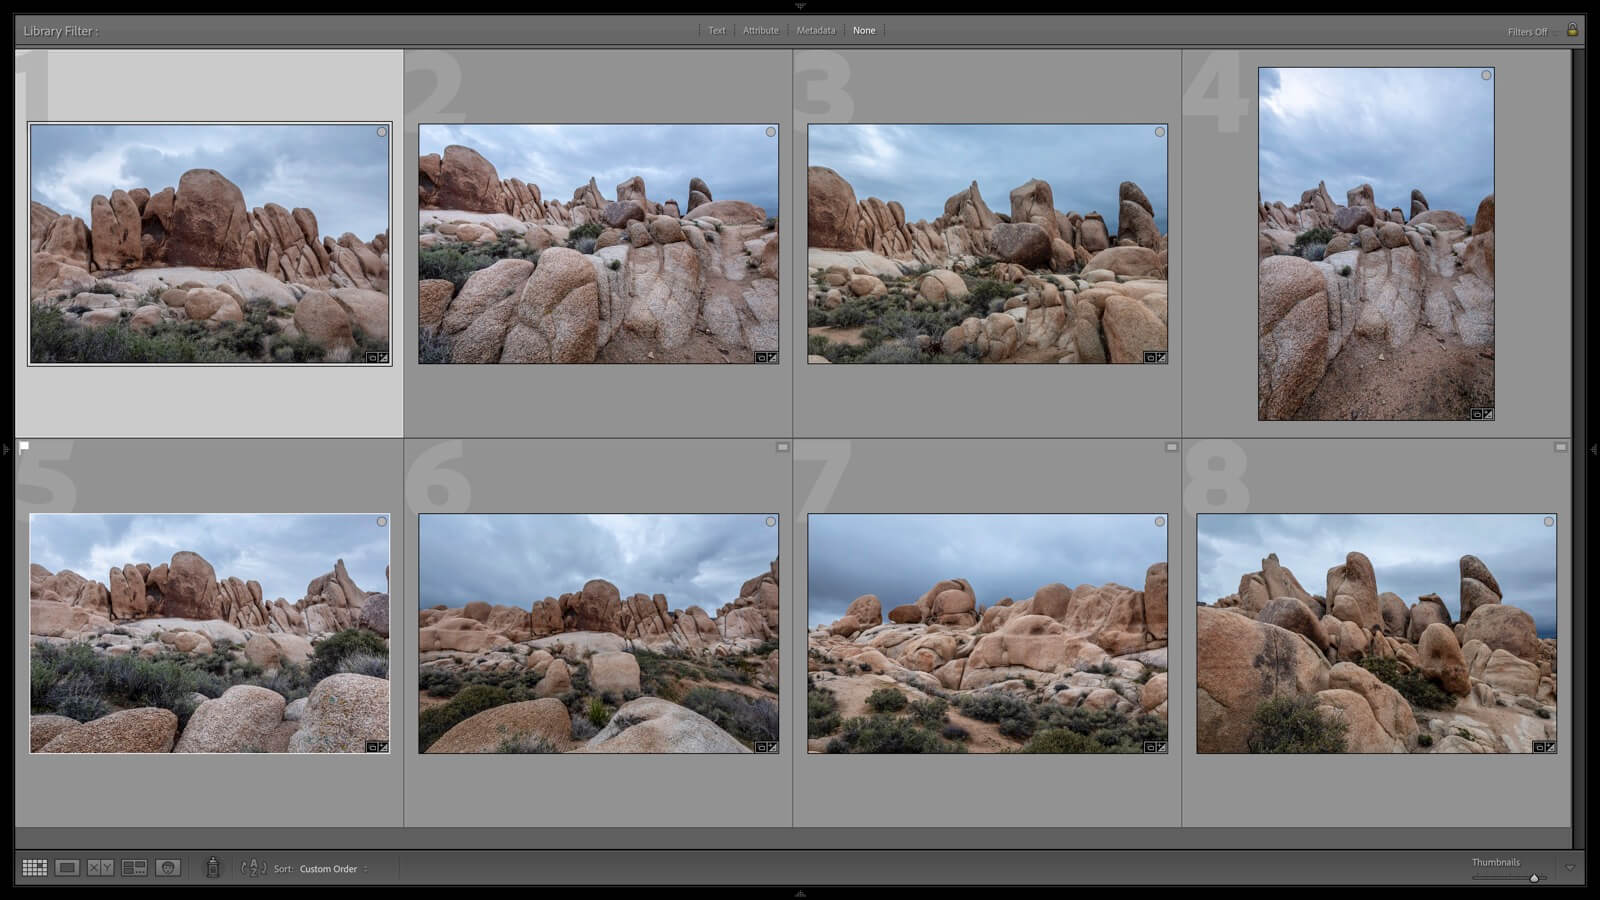Reverse sort direction with A-Z icon
1600x900 pixels.
click(x=254, y=868)
